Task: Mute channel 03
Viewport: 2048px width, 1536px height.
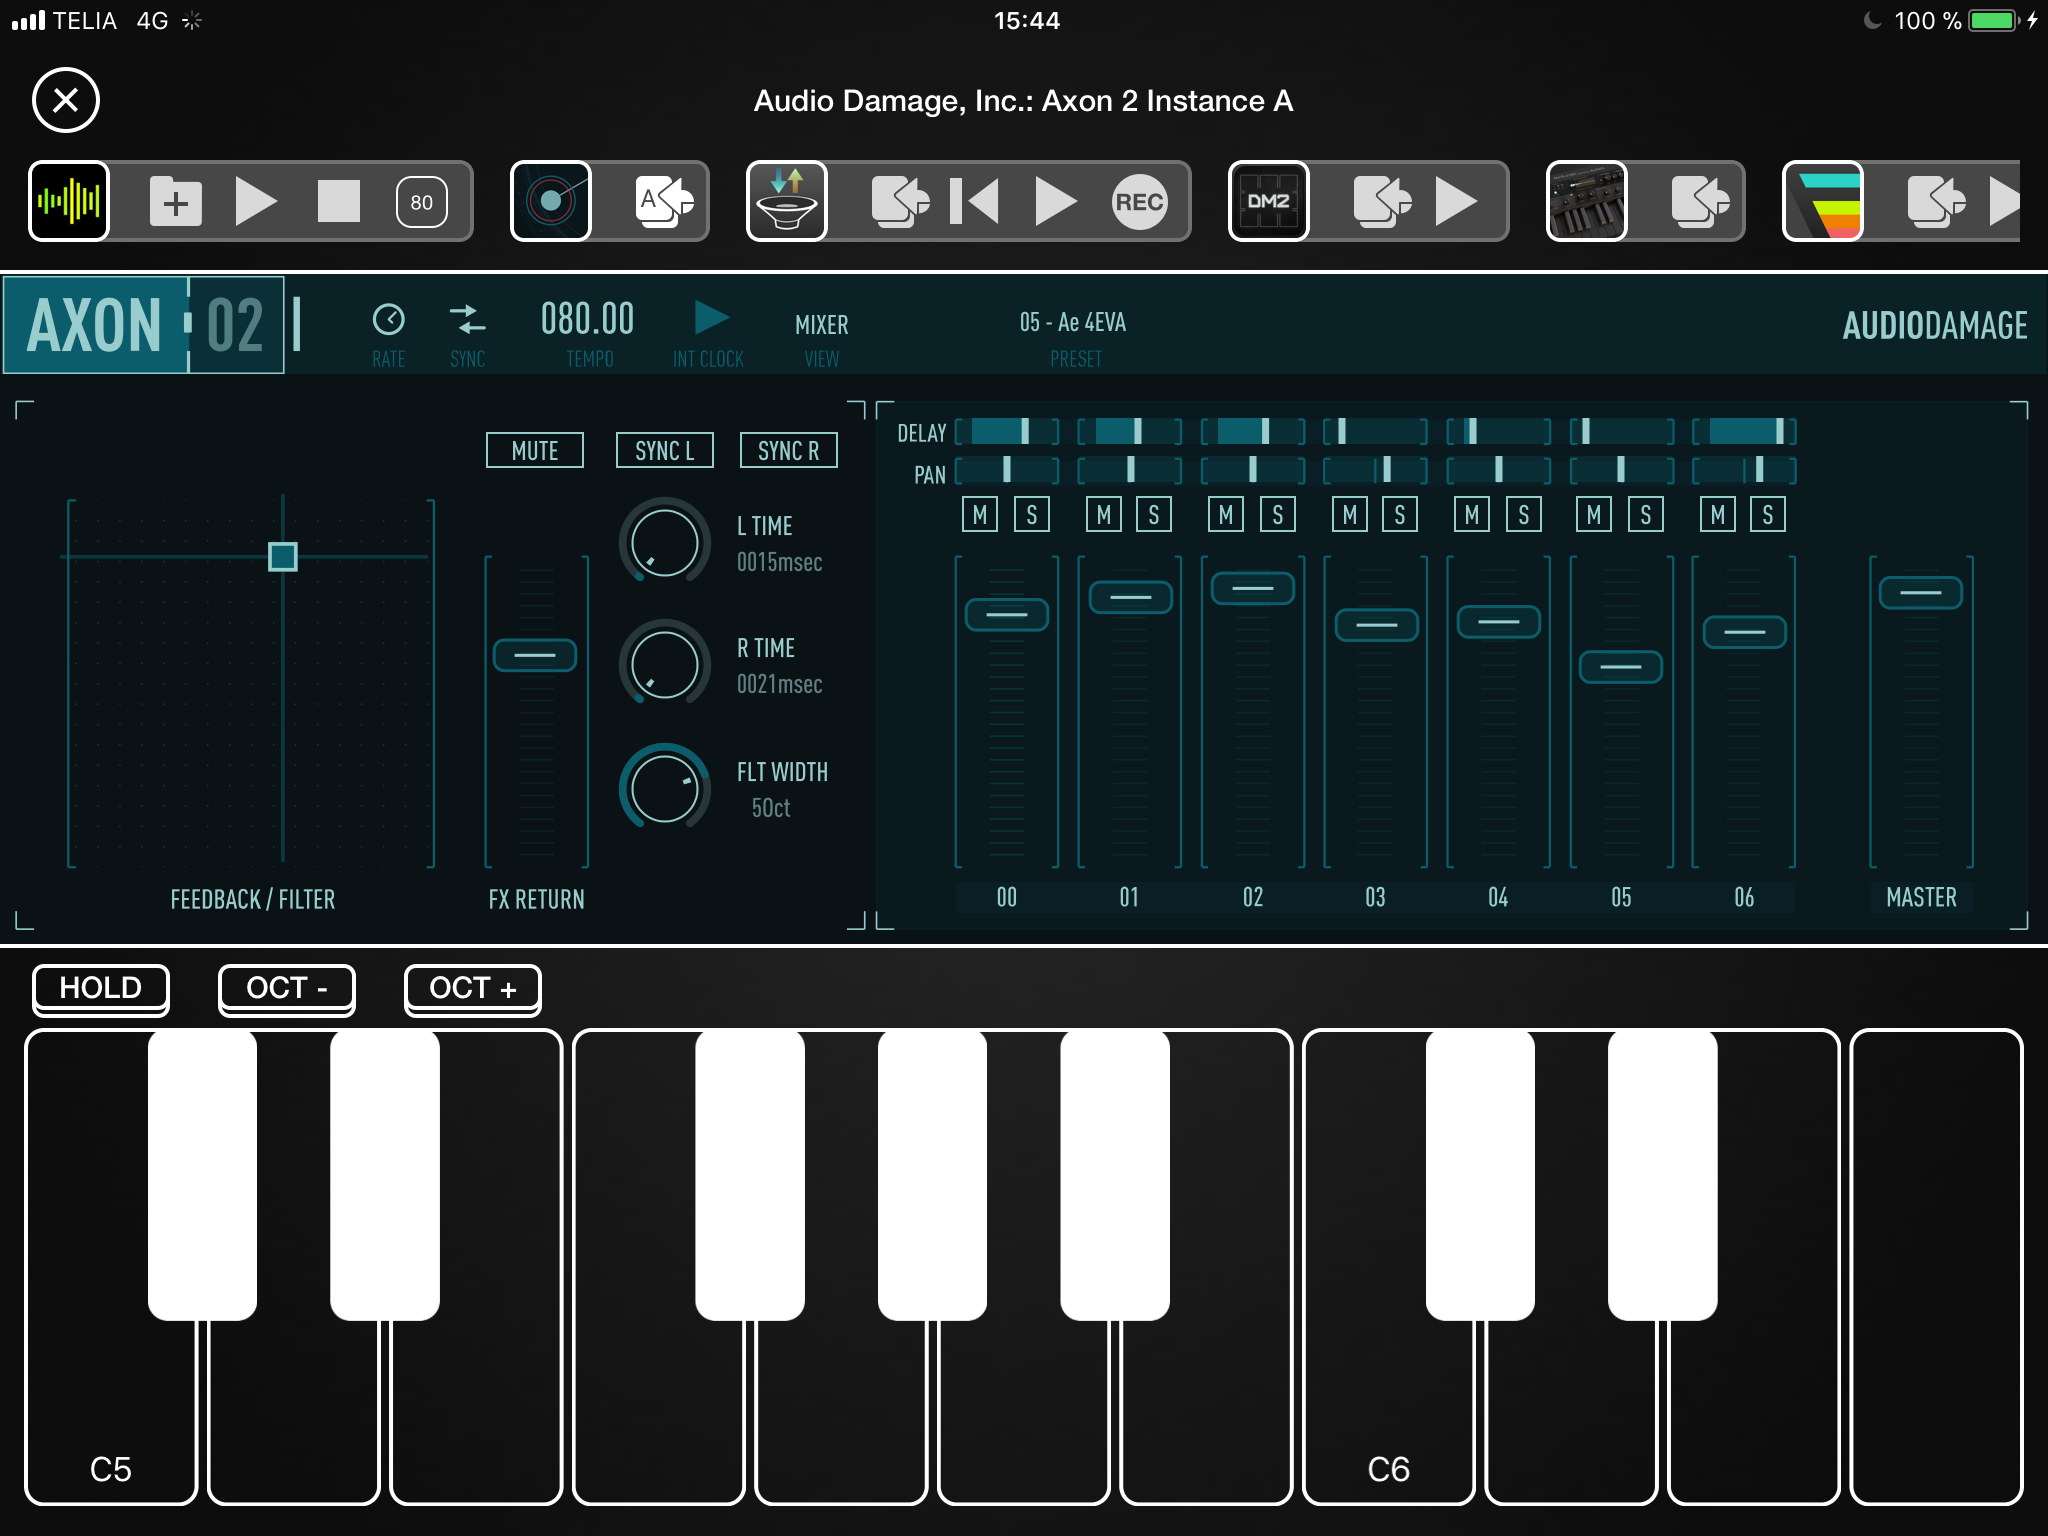Action: tap(1350, 515)
